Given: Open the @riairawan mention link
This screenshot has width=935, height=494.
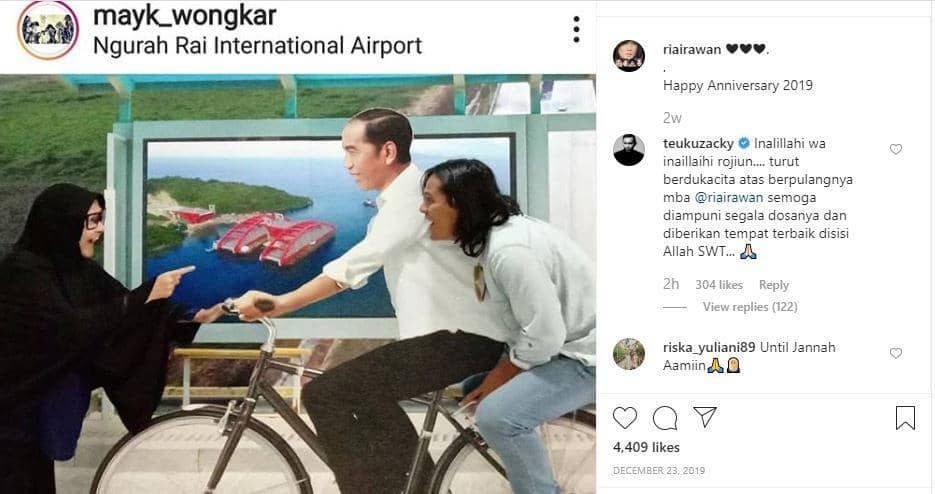Looking at the screenshot, I should point(729,197).
